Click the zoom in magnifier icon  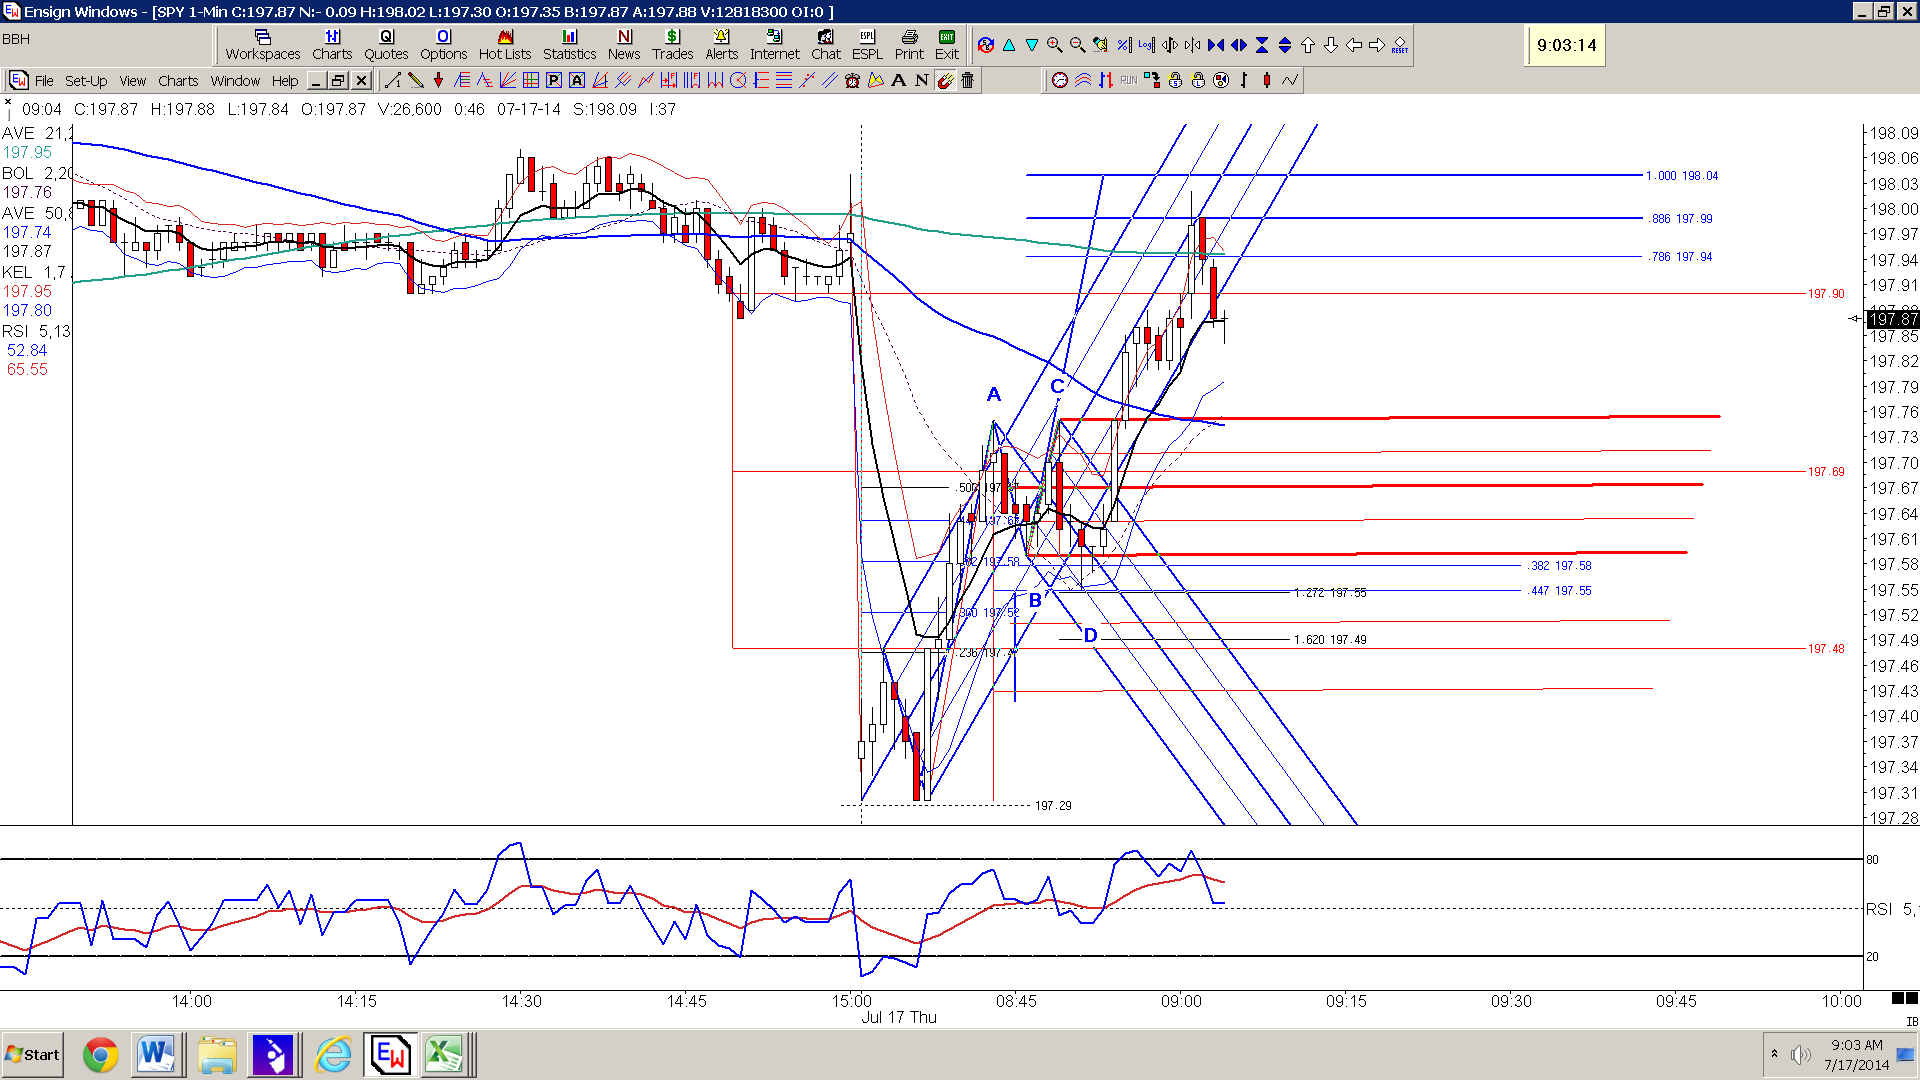[x=1054, y=45]
